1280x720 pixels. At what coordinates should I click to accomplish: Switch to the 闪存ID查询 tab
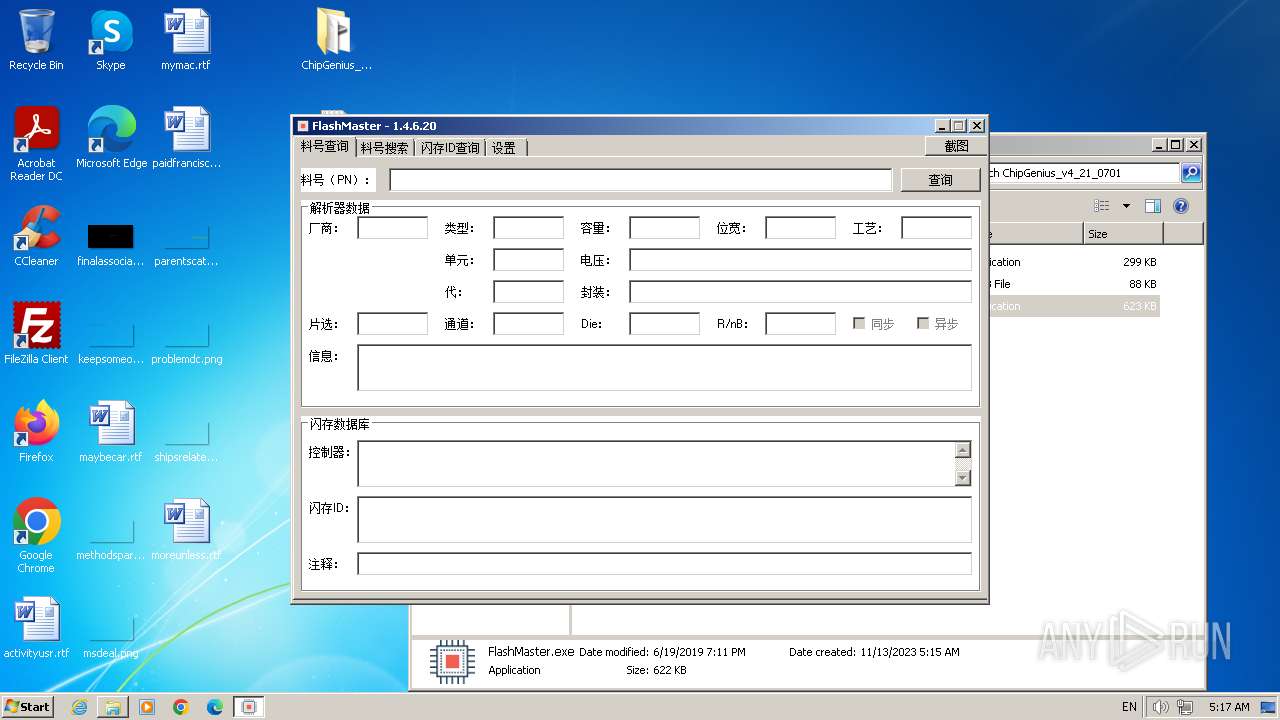450,148
